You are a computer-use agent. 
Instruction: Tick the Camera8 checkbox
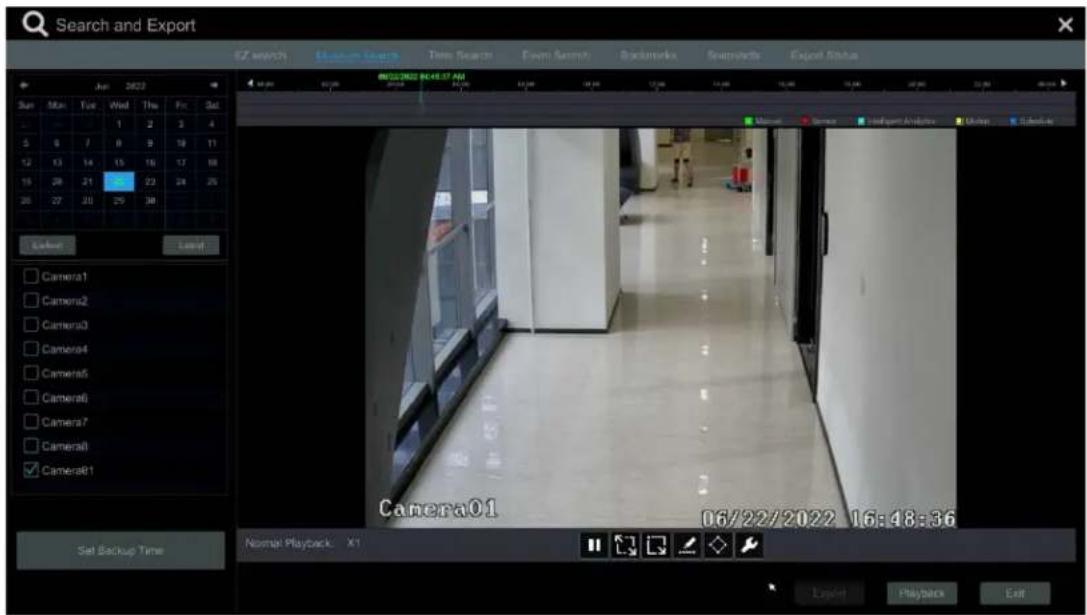pos(31,446)
